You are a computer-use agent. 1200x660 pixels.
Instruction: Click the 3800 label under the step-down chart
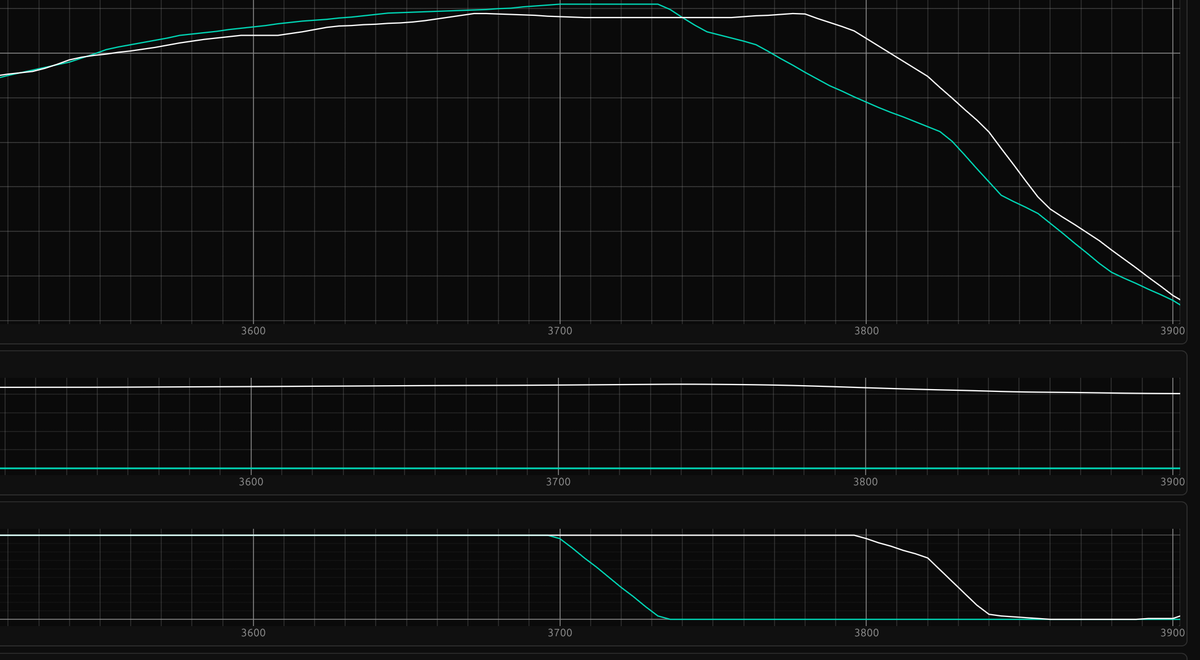pos(867,633)
